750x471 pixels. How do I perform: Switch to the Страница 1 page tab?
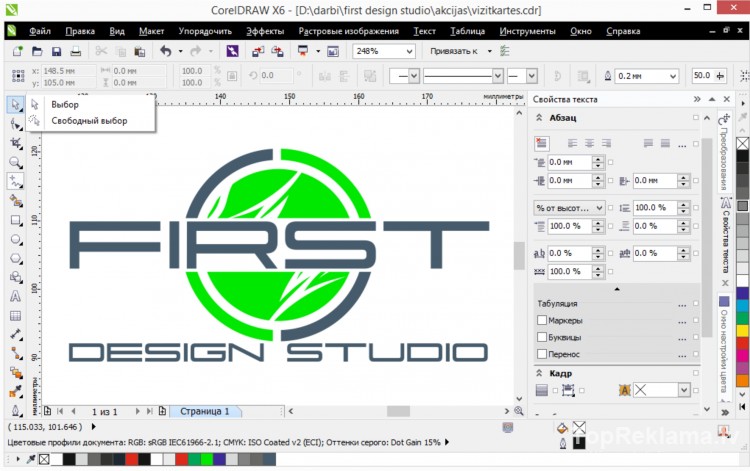point(205,411)
